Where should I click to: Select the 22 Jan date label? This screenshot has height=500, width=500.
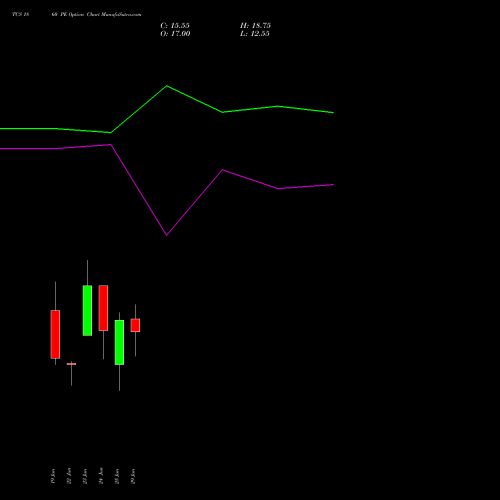tap(69, 476)
